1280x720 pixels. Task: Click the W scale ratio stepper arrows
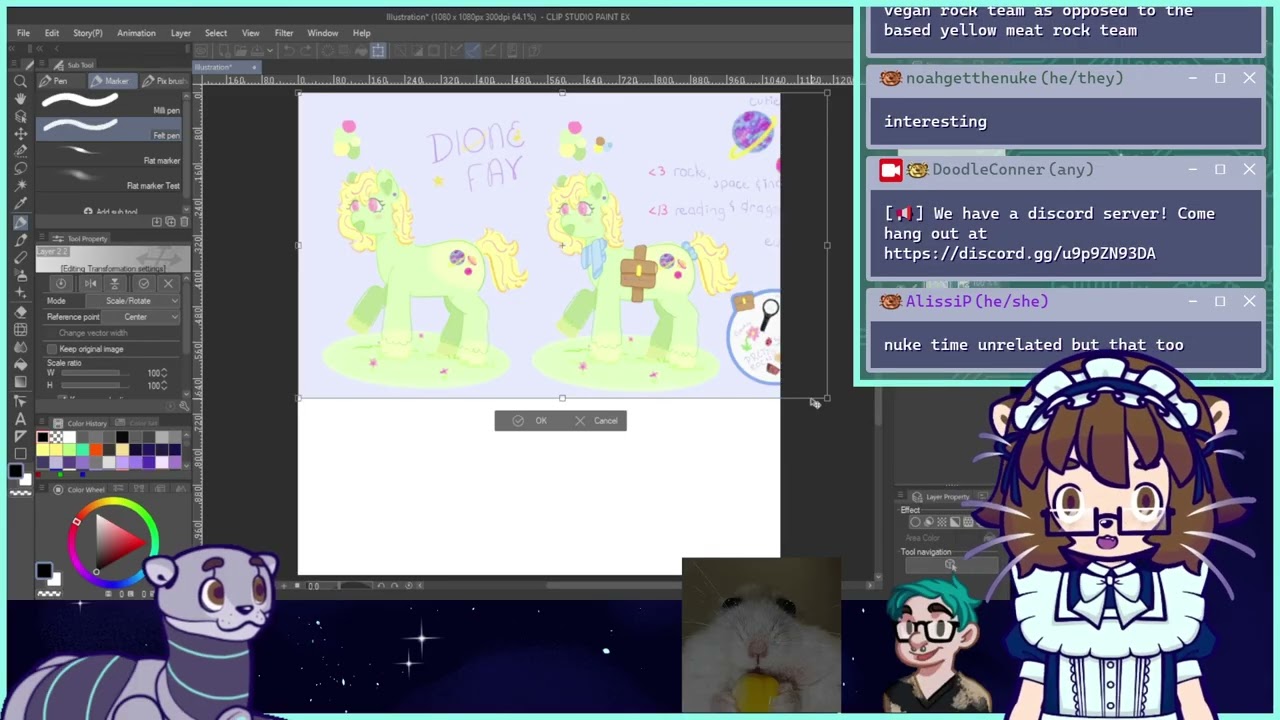click(x=164, y=373)
